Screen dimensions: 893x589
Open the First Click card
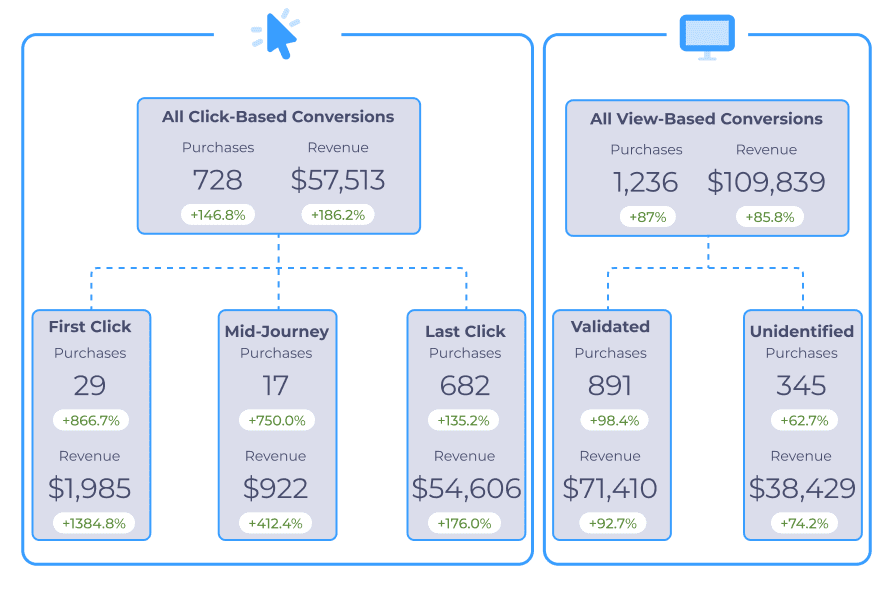point(90,424)
